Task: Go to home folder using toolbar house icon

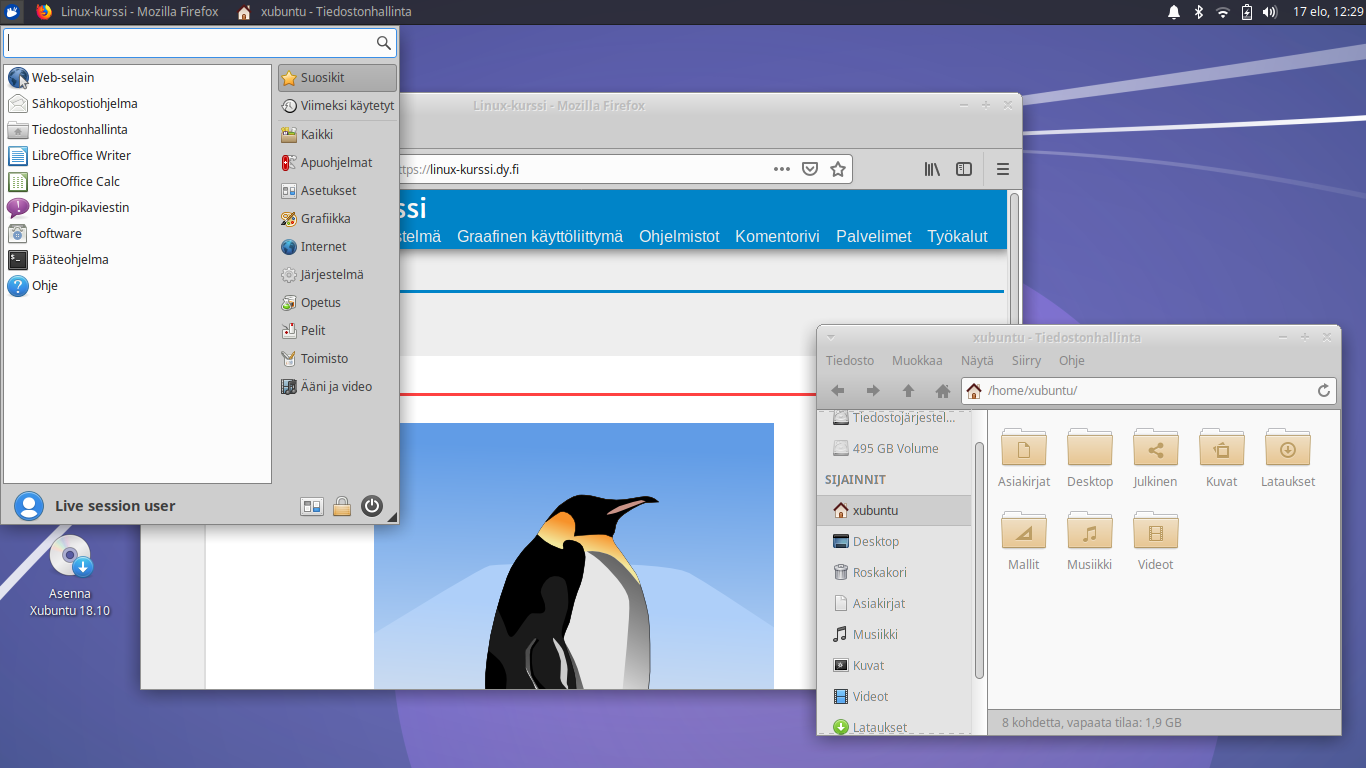Action: (942, 391)
